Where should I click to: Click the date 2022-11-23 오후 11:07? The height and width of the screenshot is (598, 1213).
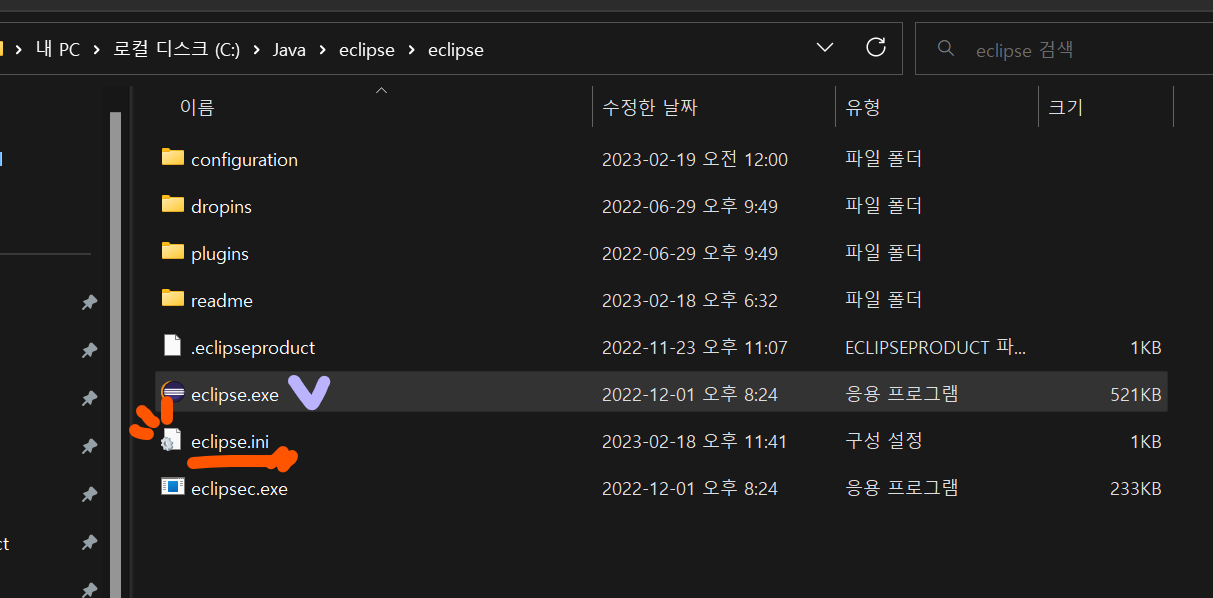click(694, 348)
